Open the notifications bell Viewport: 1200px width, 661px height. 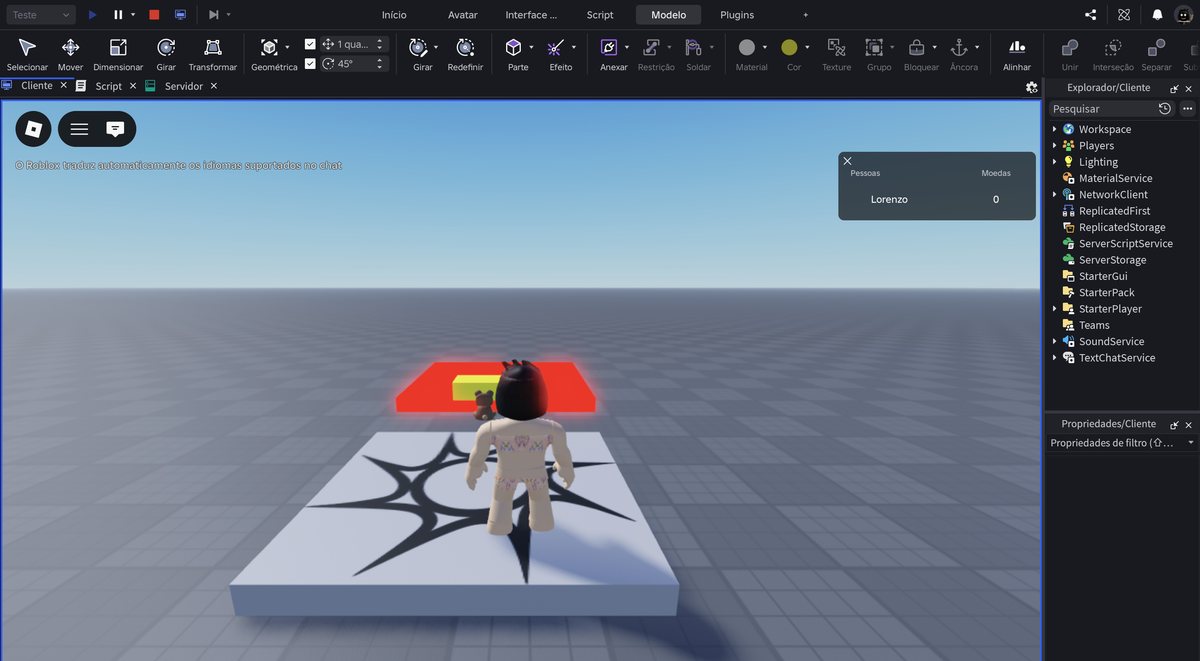[1157, 15]
